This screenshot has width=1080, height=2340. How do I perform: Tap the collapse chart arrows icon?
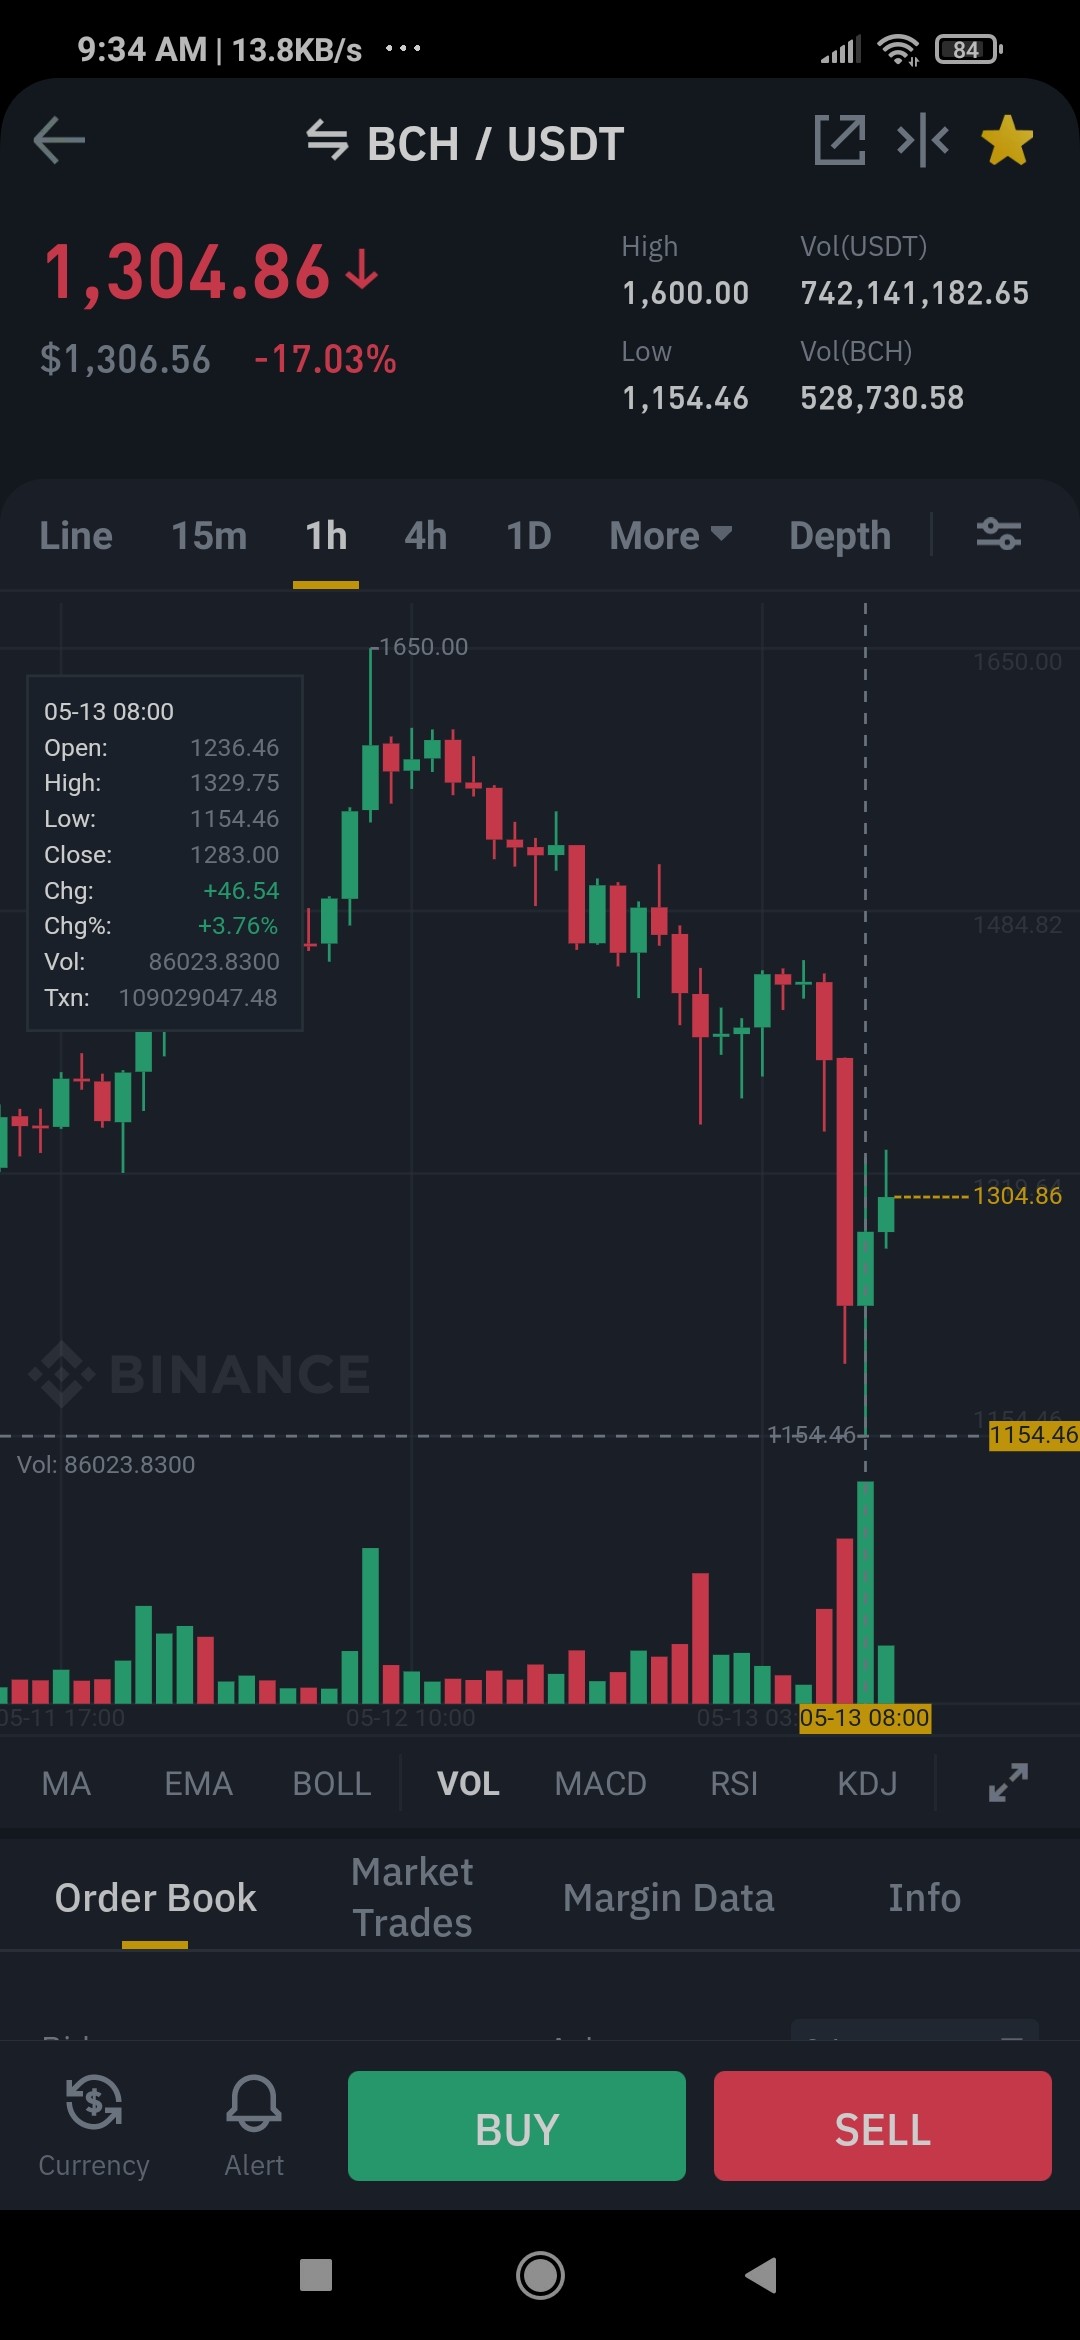click(923, 140)
